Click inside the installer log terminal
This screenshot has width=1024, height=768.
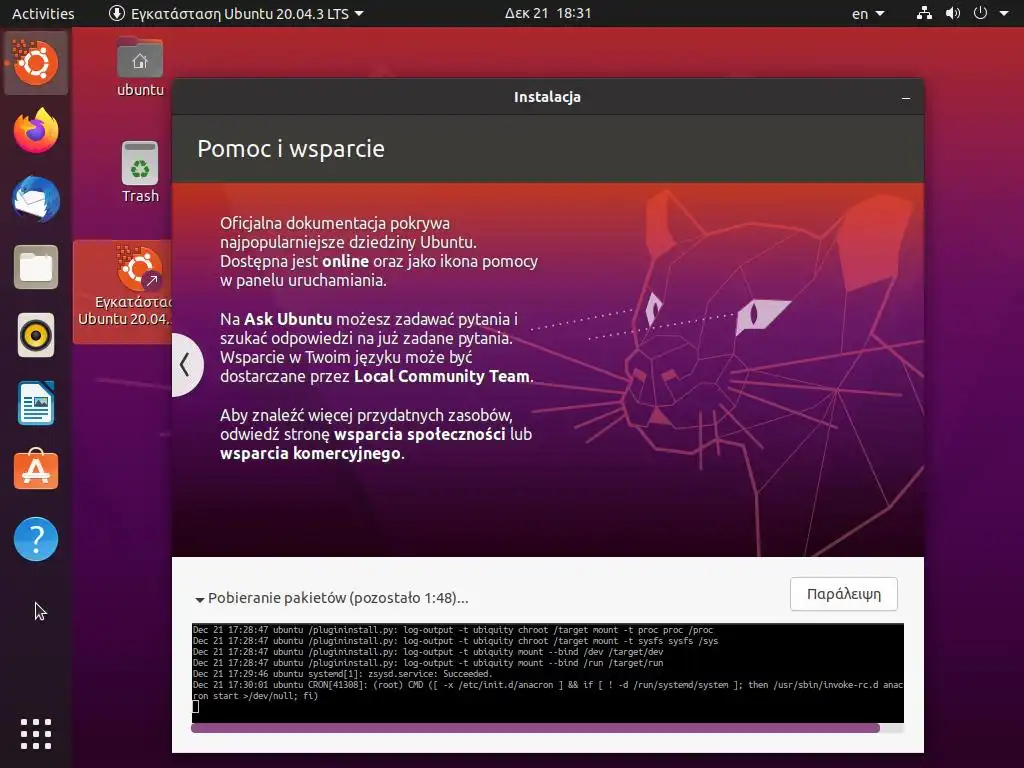click(547, 673)
